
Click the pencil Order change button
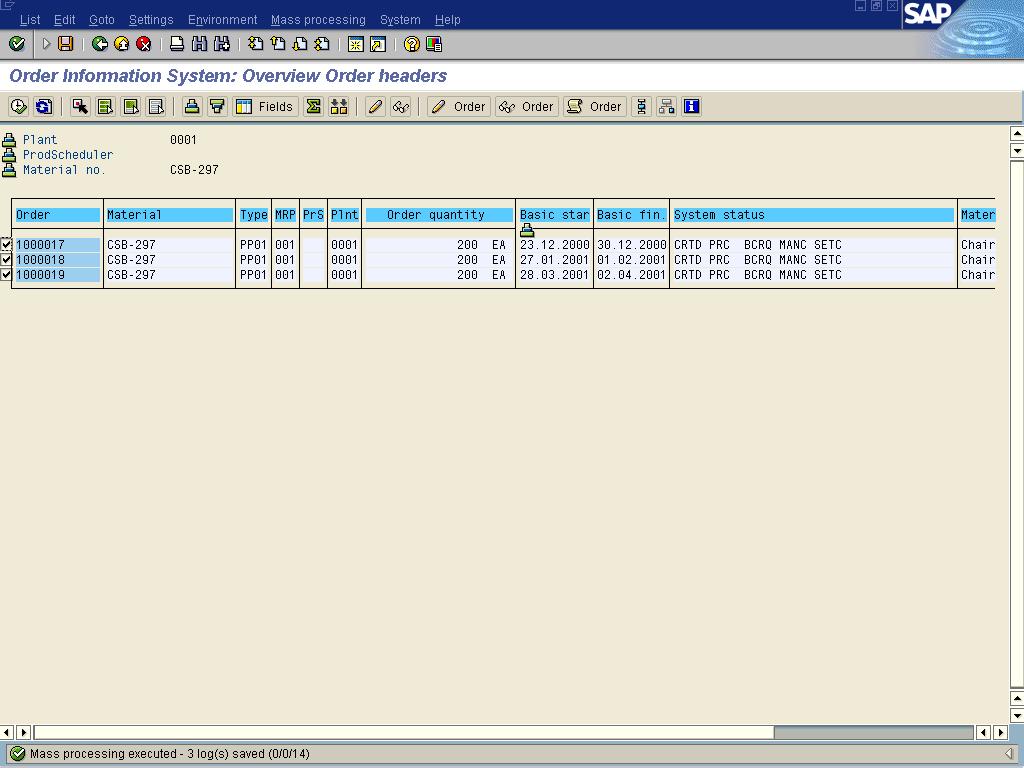pyautogui.click(x=458, y=106)
